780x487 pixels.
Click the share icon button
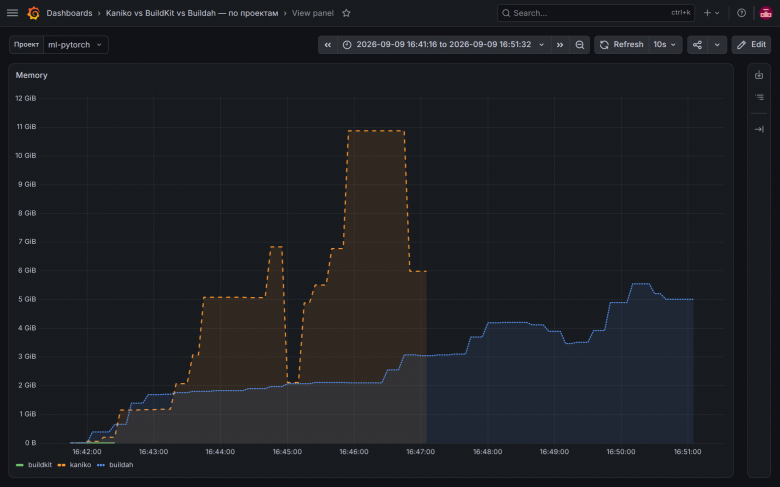697,45
